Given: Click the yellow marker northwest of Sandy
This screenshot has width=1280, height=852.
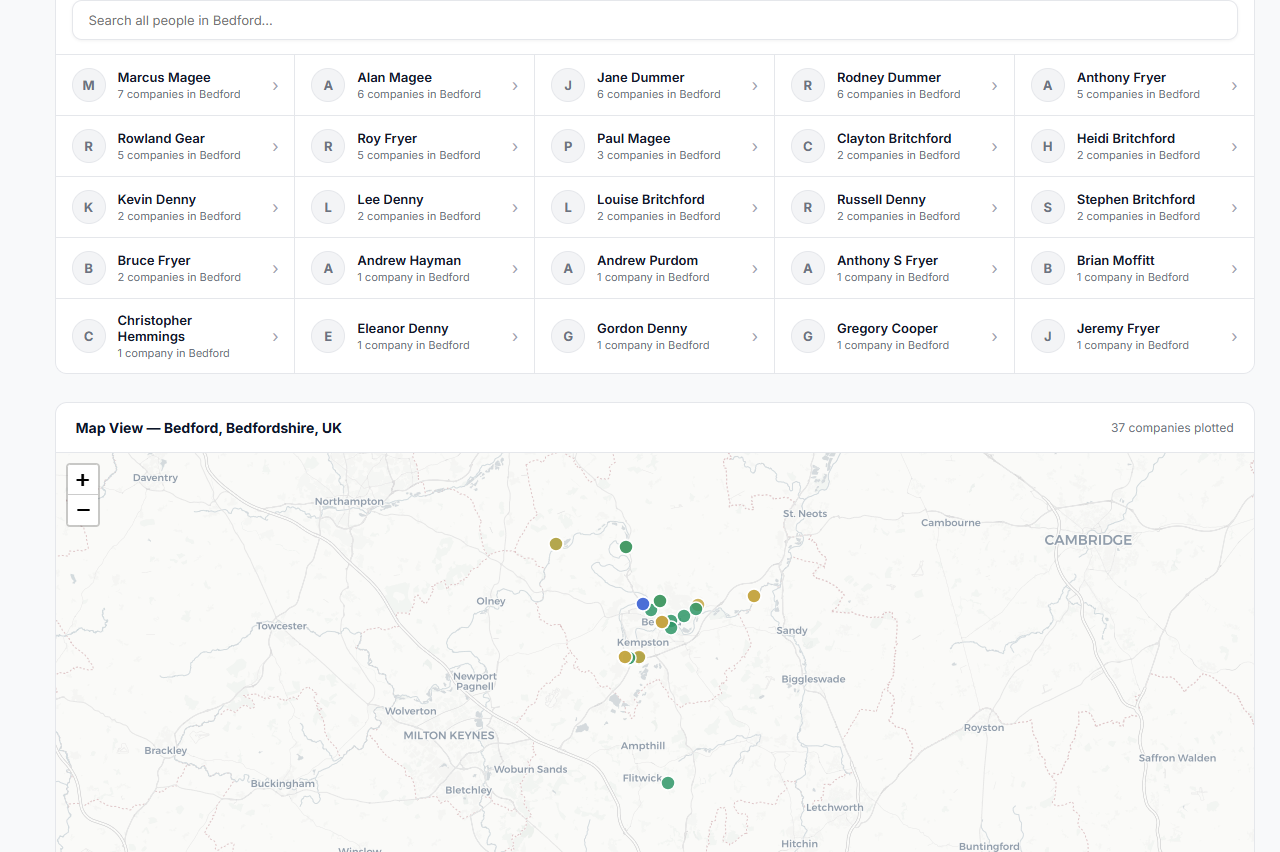Looking at the screenshot, I should click(x=754, y=596).
